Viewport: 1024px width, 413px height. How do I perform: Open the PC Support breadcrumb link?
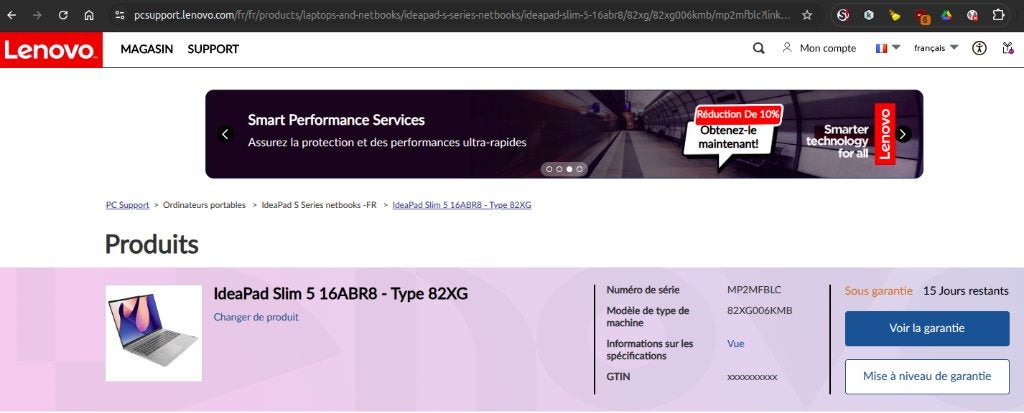click(x=127, y=205)
